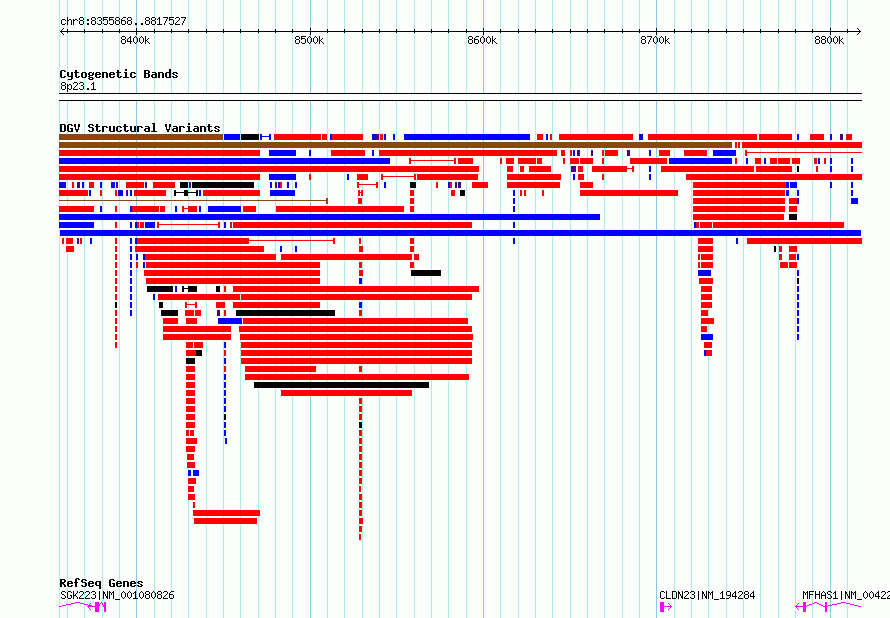Viewport: 890px width, 618px height.
Task: Click the 8500k ruler label
Action: (309, 40)
